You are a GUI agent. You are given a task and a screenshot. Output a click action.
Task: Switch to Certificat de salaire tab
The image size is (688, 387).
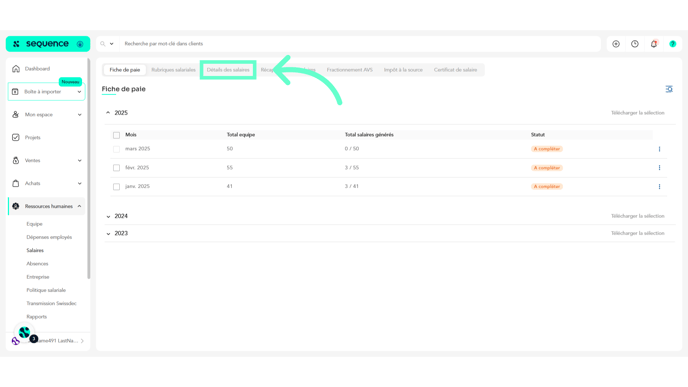pyautogui.click(x=455, y=70)
